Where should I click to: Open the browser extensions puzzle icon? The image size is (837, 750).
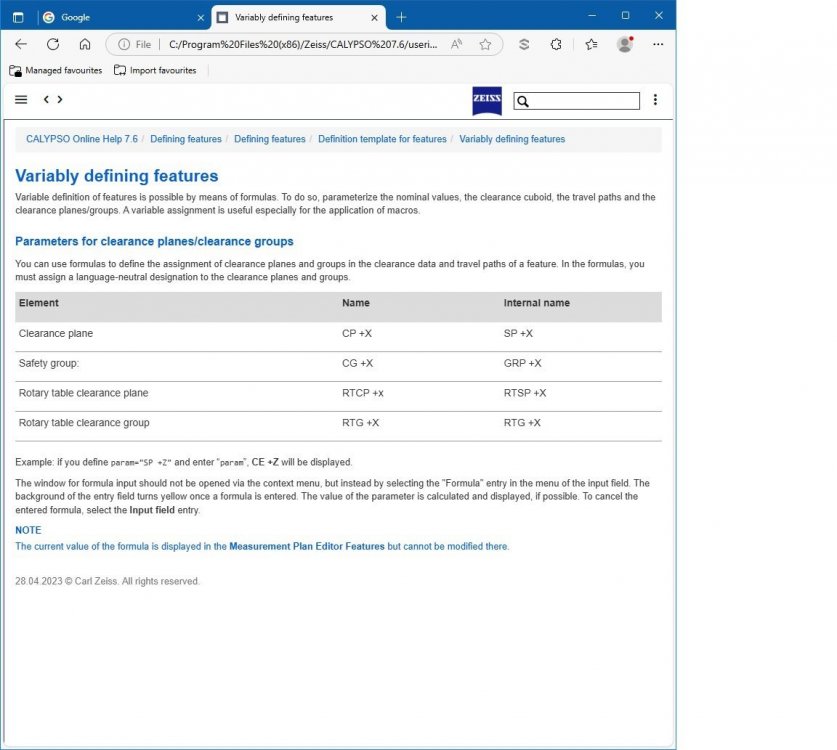click(x=556, y=44)
